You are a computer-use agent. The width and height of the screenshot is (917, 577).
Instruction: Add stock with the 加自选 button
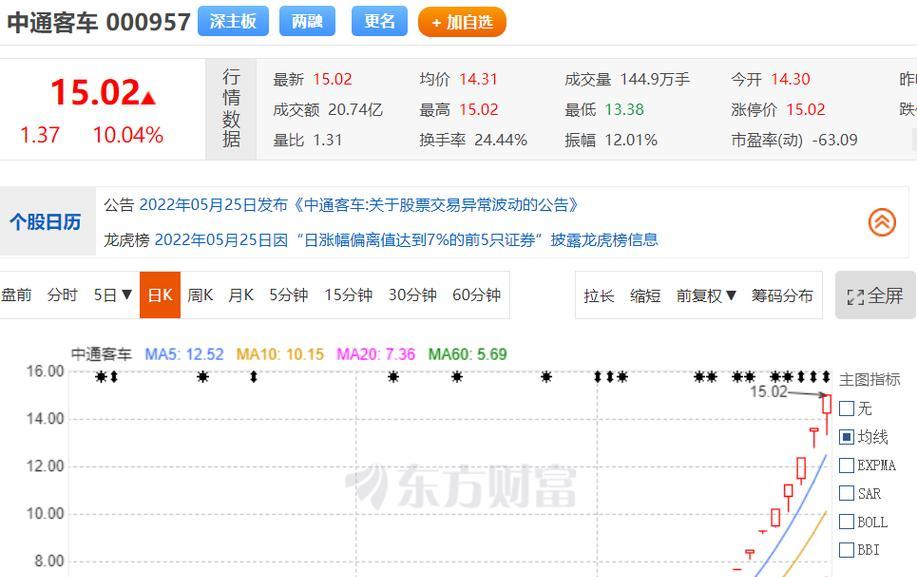pos(462,22)
